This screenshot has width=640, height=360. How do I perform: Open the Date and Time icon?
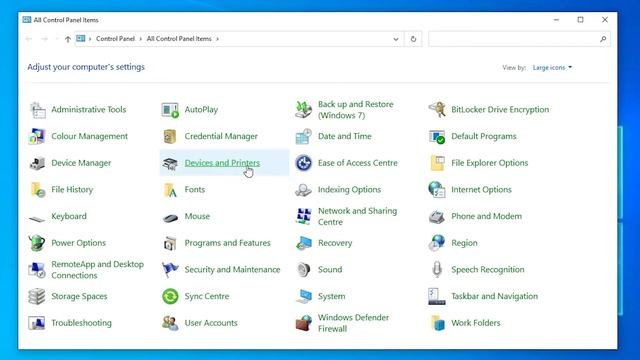pyautogui.click(x=303, y=136)
